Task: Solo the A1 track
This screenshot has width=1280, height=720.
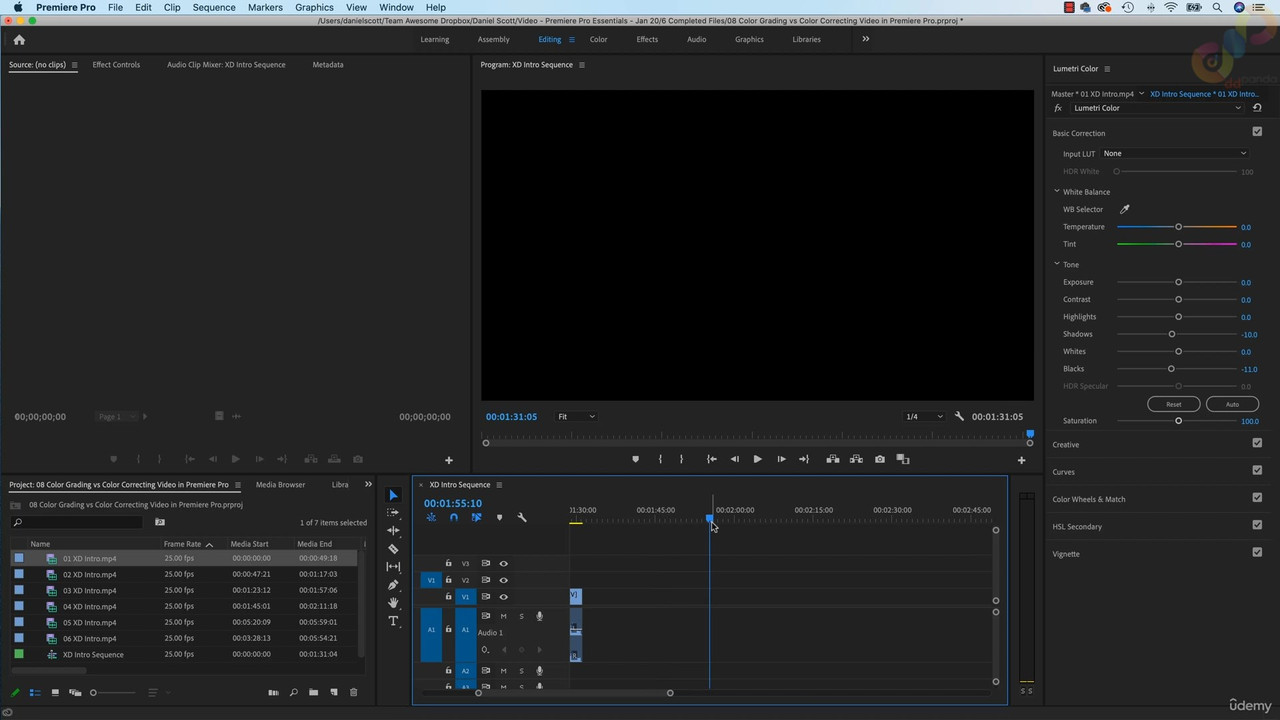Action: point(521,616)
